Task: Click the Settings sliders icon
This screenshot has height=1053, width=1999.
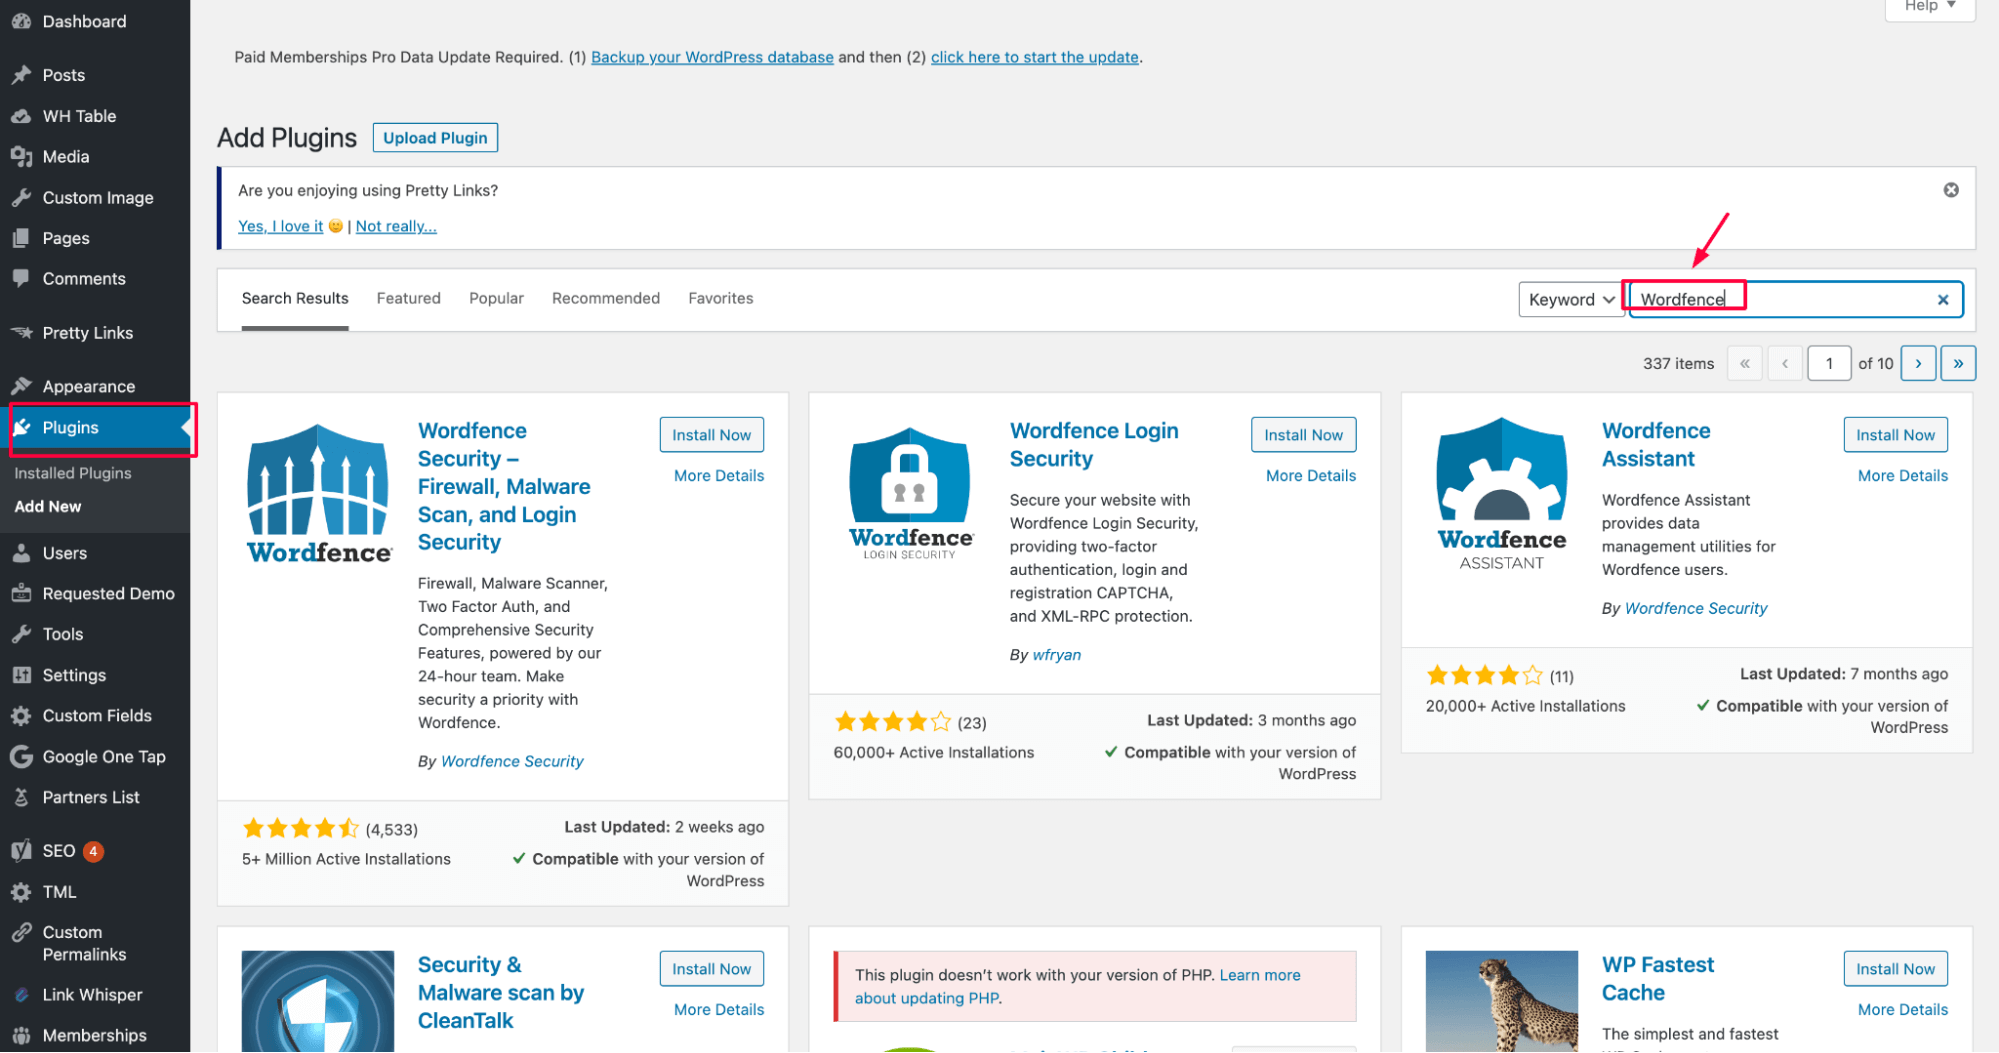Action: tap(21, 675)
